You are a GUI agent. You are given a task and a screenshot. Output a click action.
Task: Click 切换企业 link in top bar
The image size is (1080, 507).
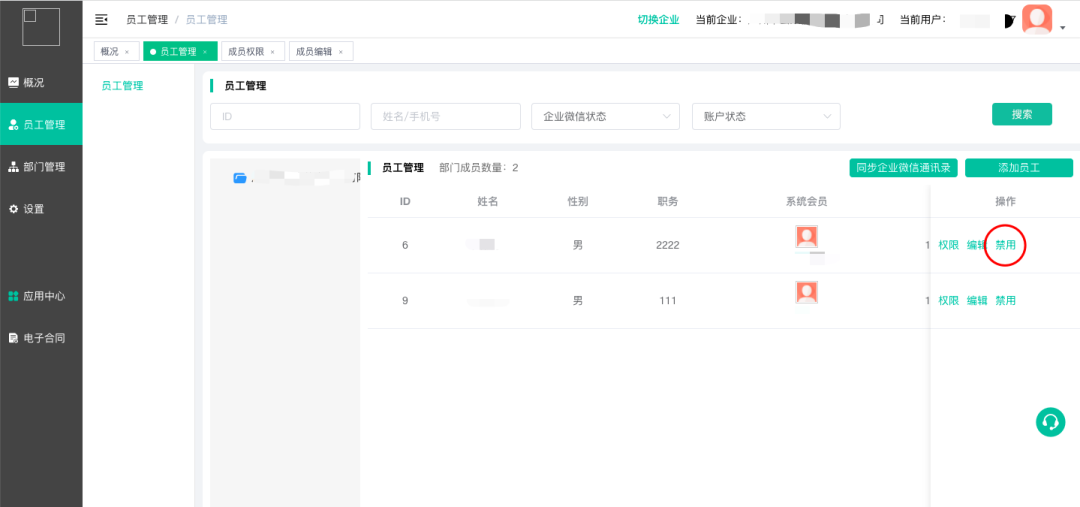(658, 20)
